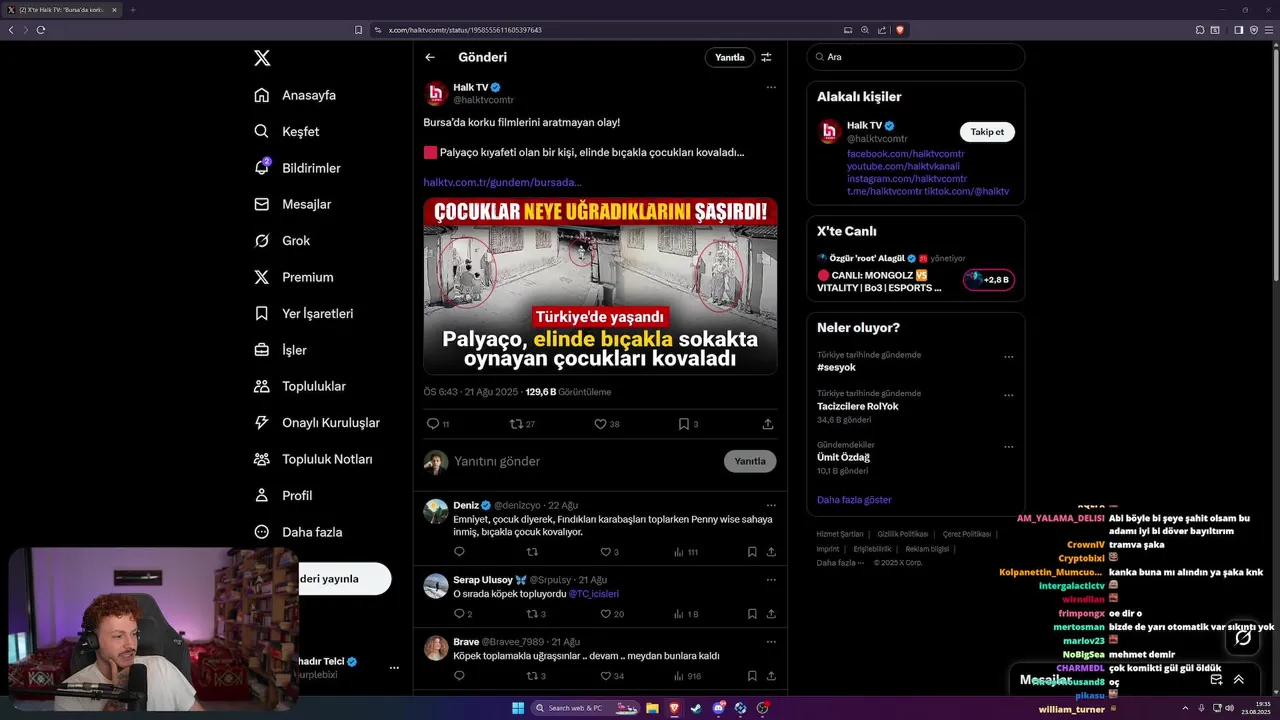Image resolution: width=1280 pixels, height=720 pixels.
Task: Click the Ara search field
Action: click(x=916, y=57)
